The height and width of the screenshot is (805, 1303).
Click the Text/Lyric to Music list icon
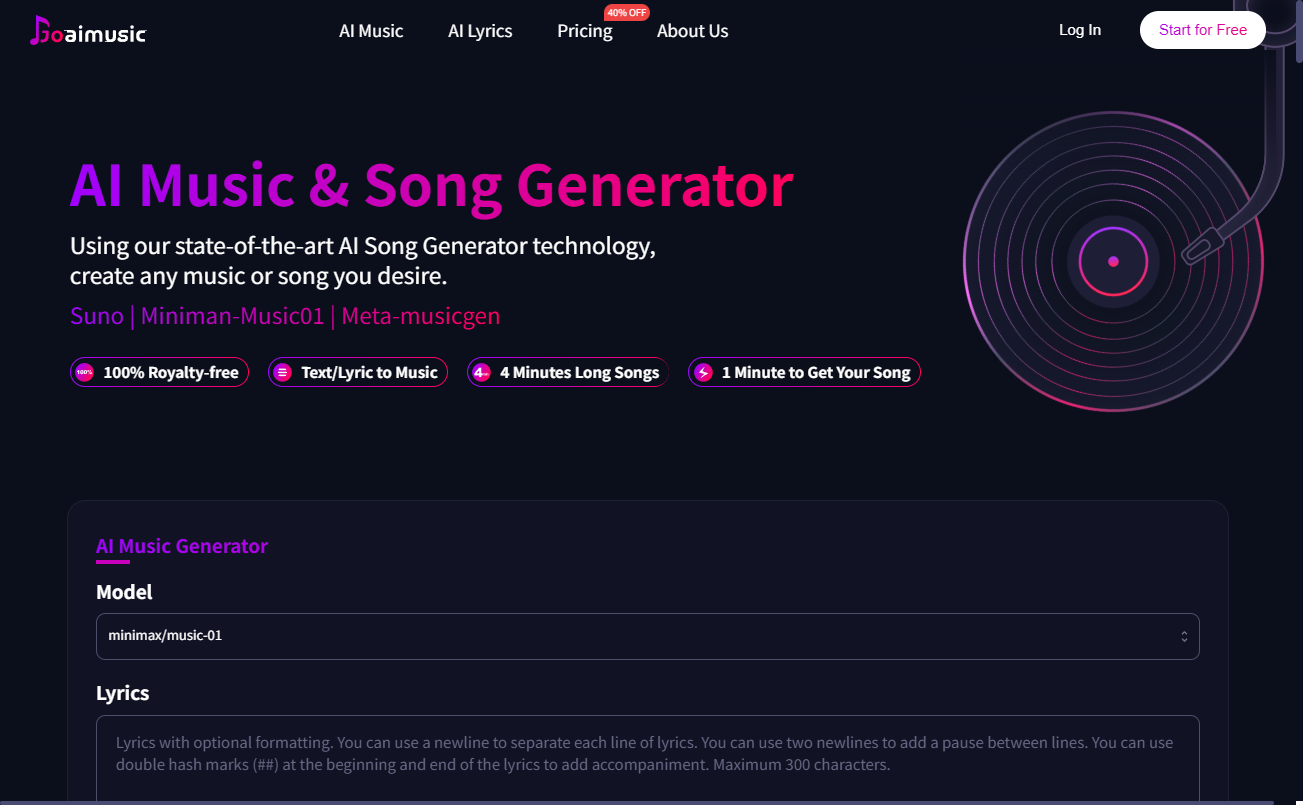(283, 372)
